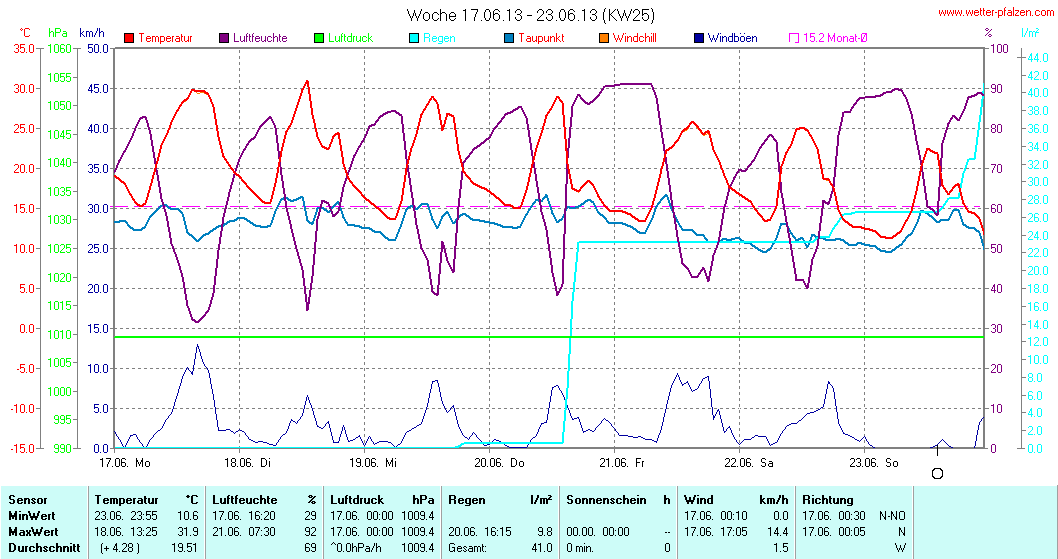
Task: Click the cyan Regen legend swatch
Action: pos(414,38)
